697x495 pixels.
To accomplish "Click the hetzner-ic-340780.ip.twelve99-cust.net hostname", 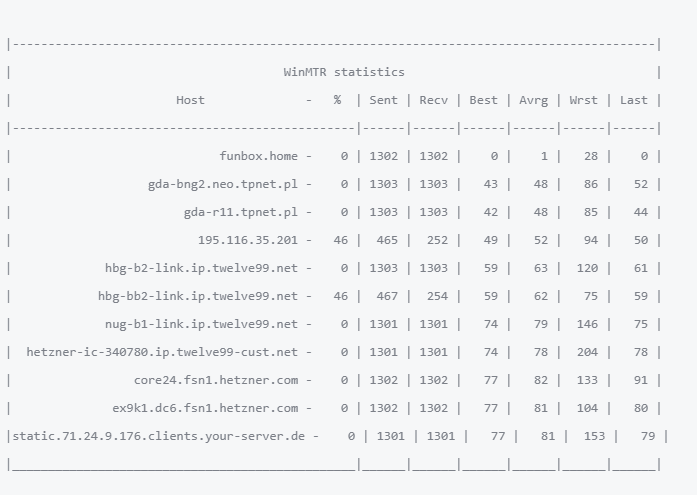I will coord(162,352).
